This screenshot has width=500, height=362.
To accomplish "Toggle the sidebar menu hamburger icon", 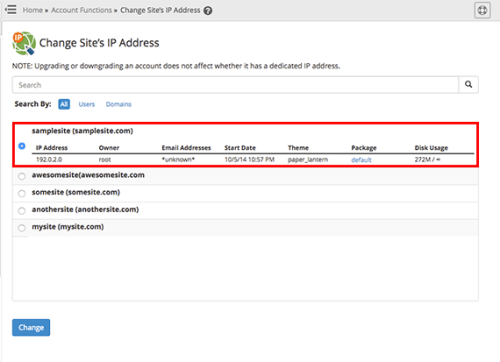I will click(11, 9).
